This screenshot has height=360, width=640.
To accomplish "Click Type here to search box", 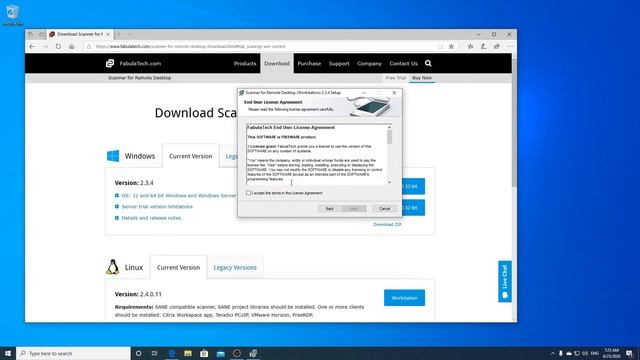I will click(x=73, y=353).
